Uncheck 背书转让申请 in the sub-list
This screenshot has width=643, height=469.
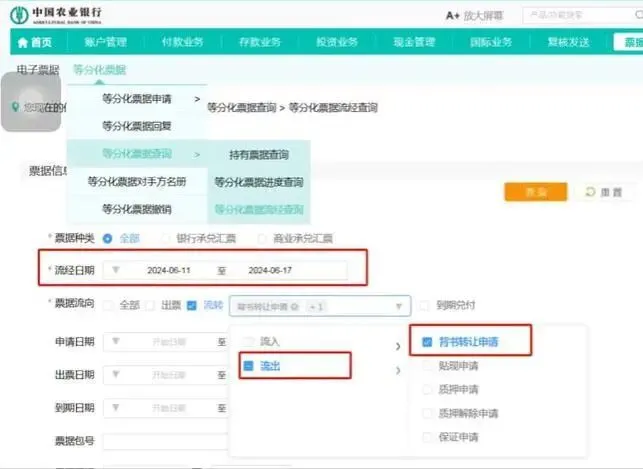tap(427, 342)
